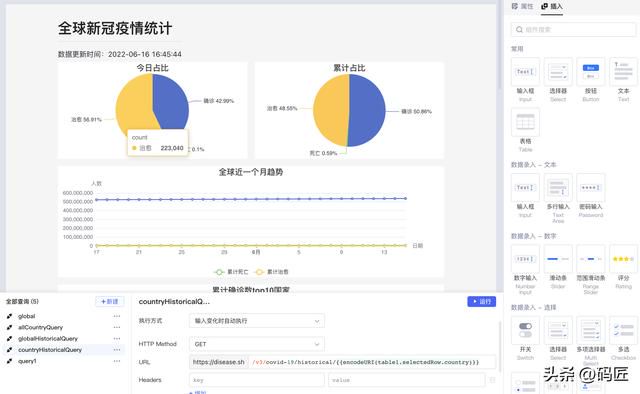Viewport: 640px width, 394px height.
Task: Click the yellow slice of 累计占比 pie
Action: tap(330, 109)
